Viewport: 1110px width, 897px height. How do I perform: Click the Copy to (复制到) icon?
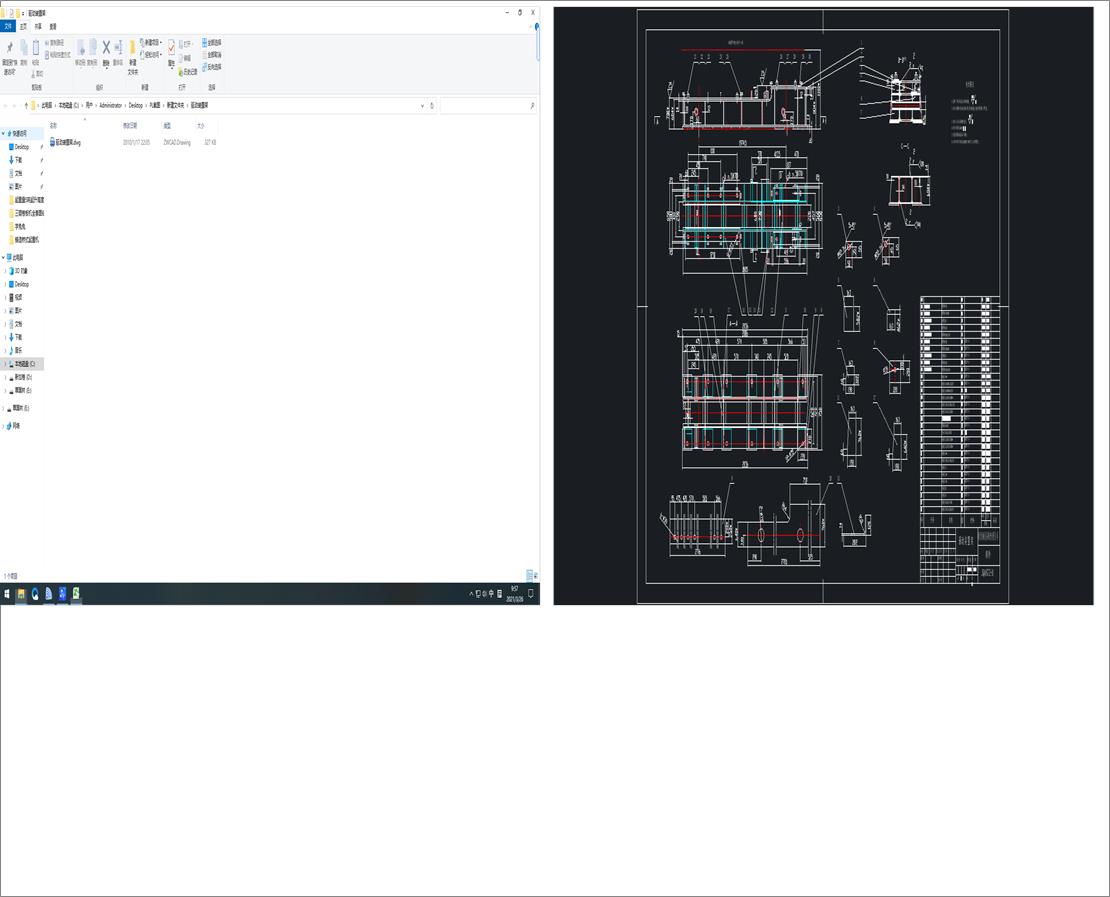click(93, 48)
